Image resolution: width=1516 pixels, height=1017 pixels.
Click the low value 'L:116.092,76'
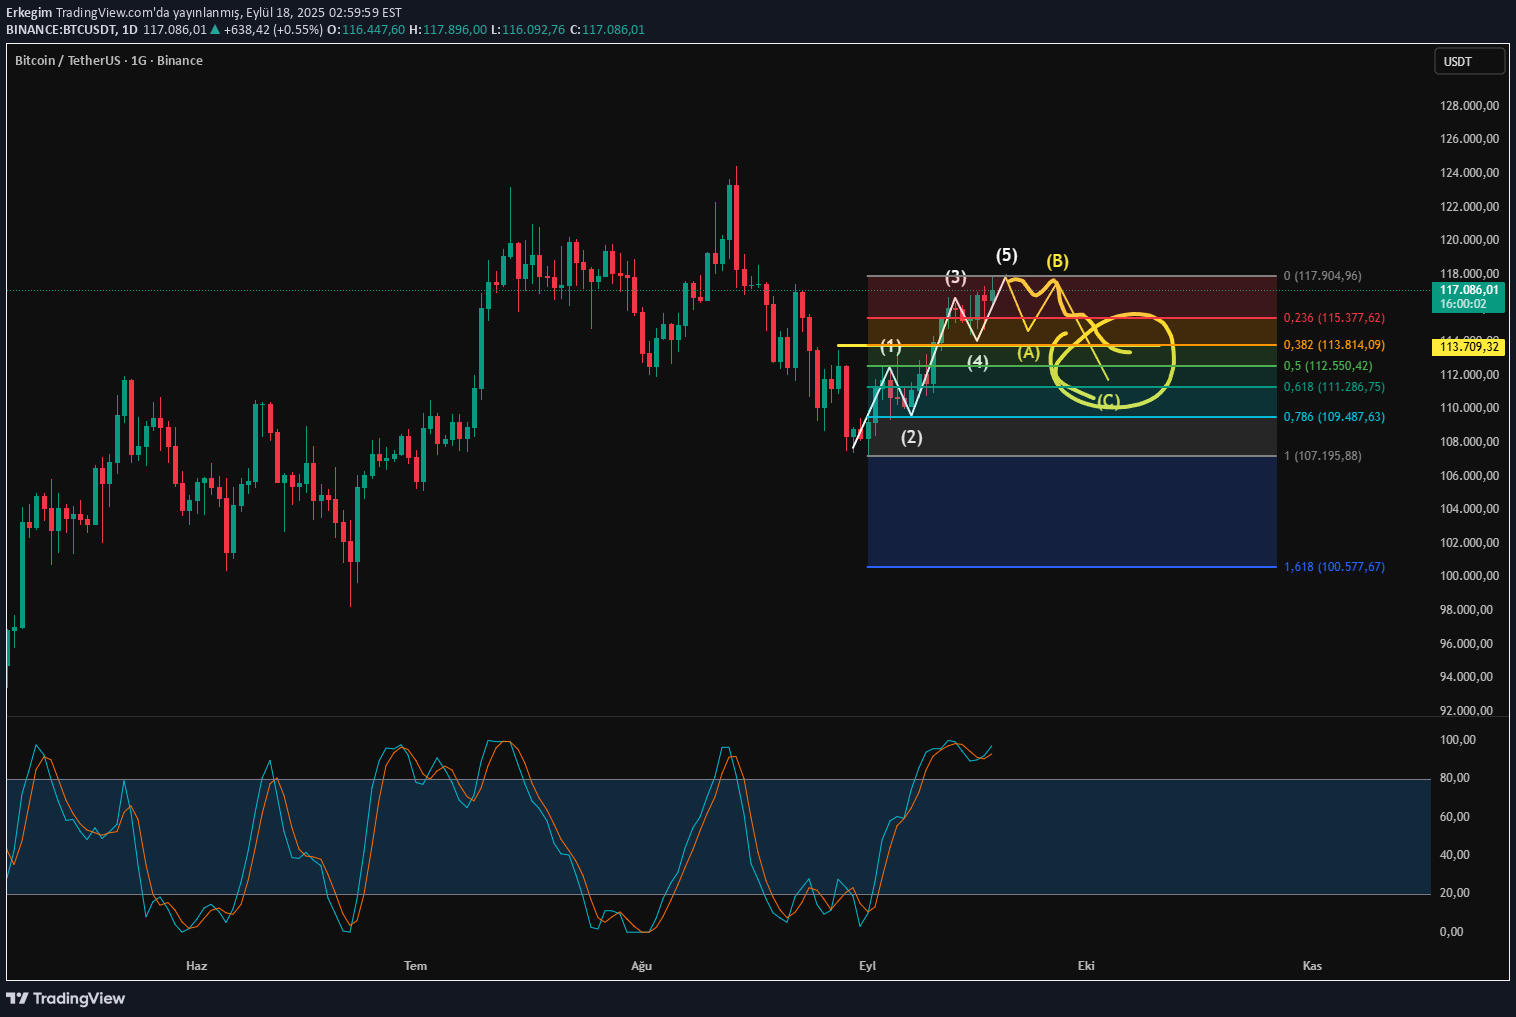point(528,30)
